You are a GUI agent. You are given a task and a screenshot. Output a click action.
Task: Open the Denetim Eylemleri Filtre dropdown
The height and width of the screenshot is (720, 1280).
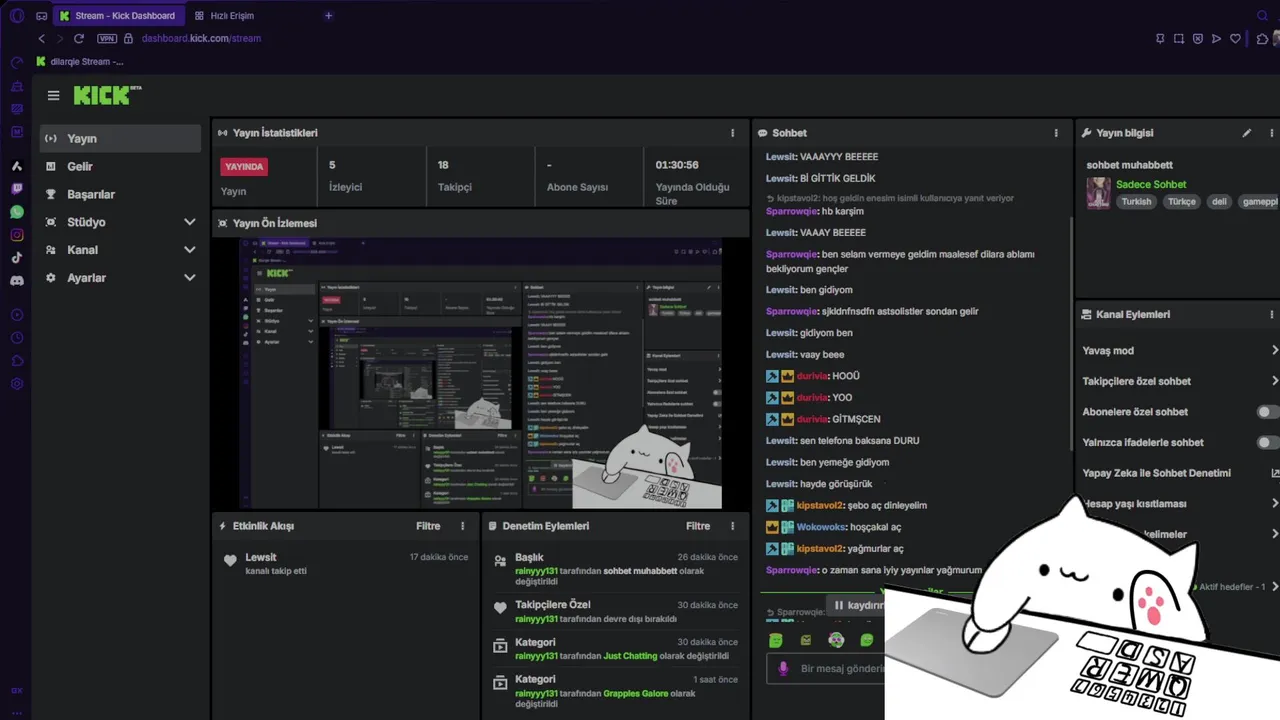pos(698,526)
